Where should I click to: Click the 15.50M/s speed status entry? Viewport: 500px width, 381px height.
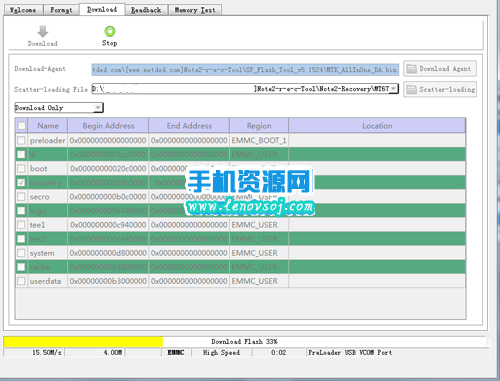click(47, 352)
